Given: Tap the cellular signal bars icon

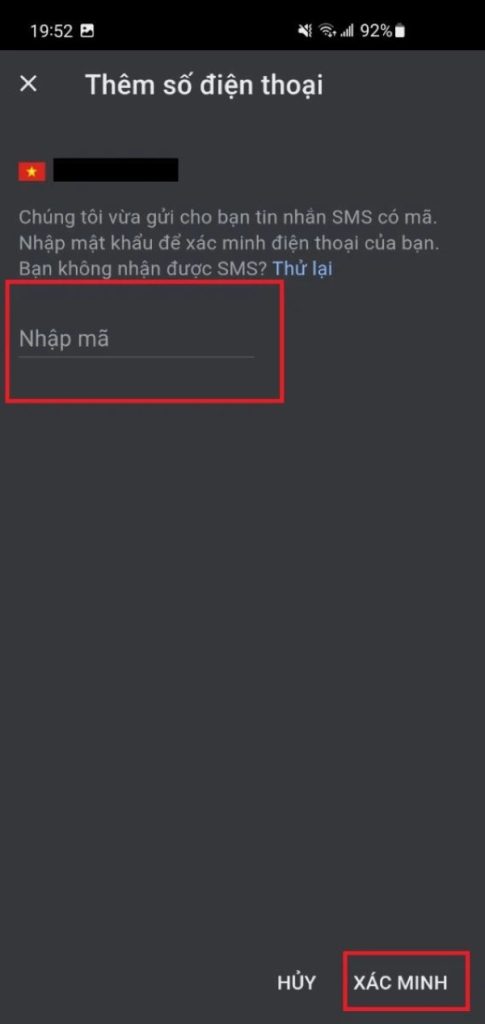Looking at the screenshot, I should tap(347, 31).
